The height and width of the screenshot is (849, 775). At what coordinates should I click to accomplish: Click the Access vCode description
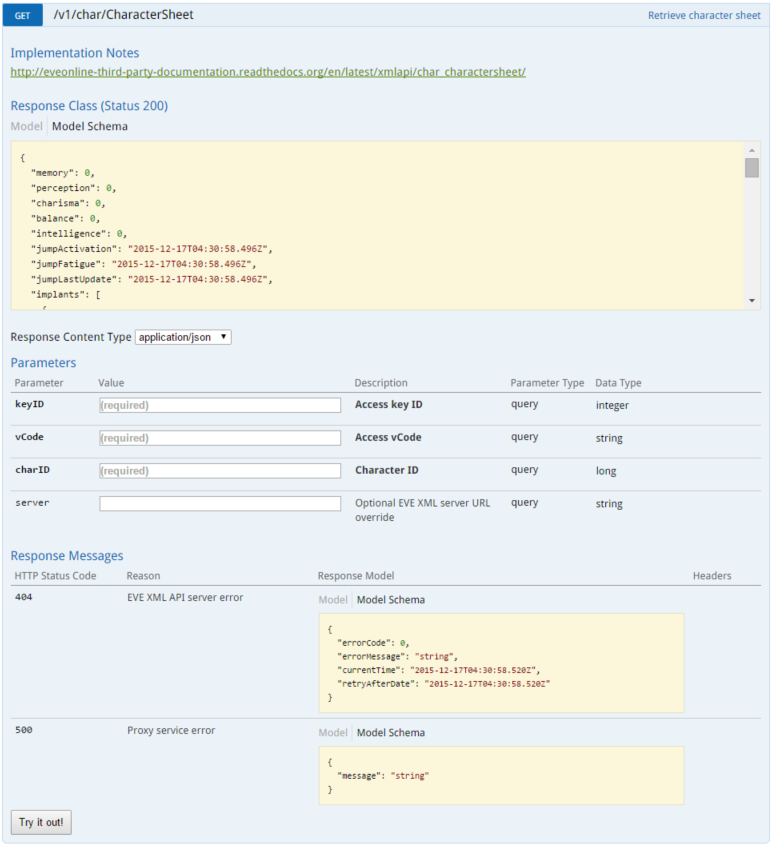(x=388, y=437)
